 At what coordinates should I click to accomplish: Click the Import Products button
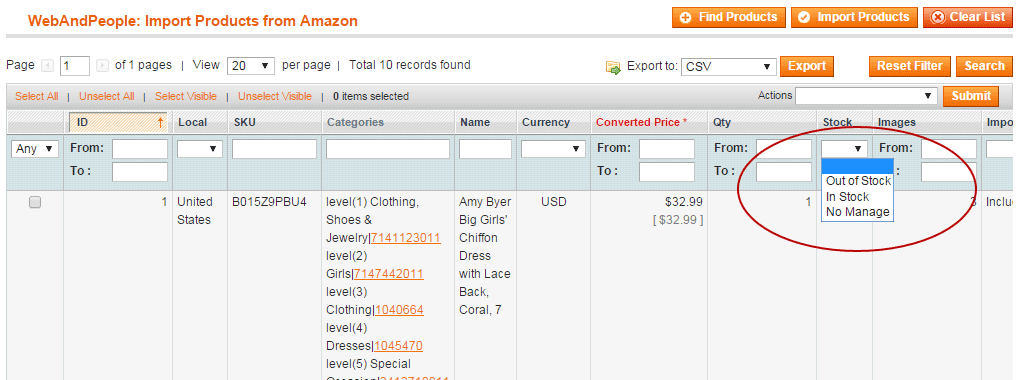[854, 17]
